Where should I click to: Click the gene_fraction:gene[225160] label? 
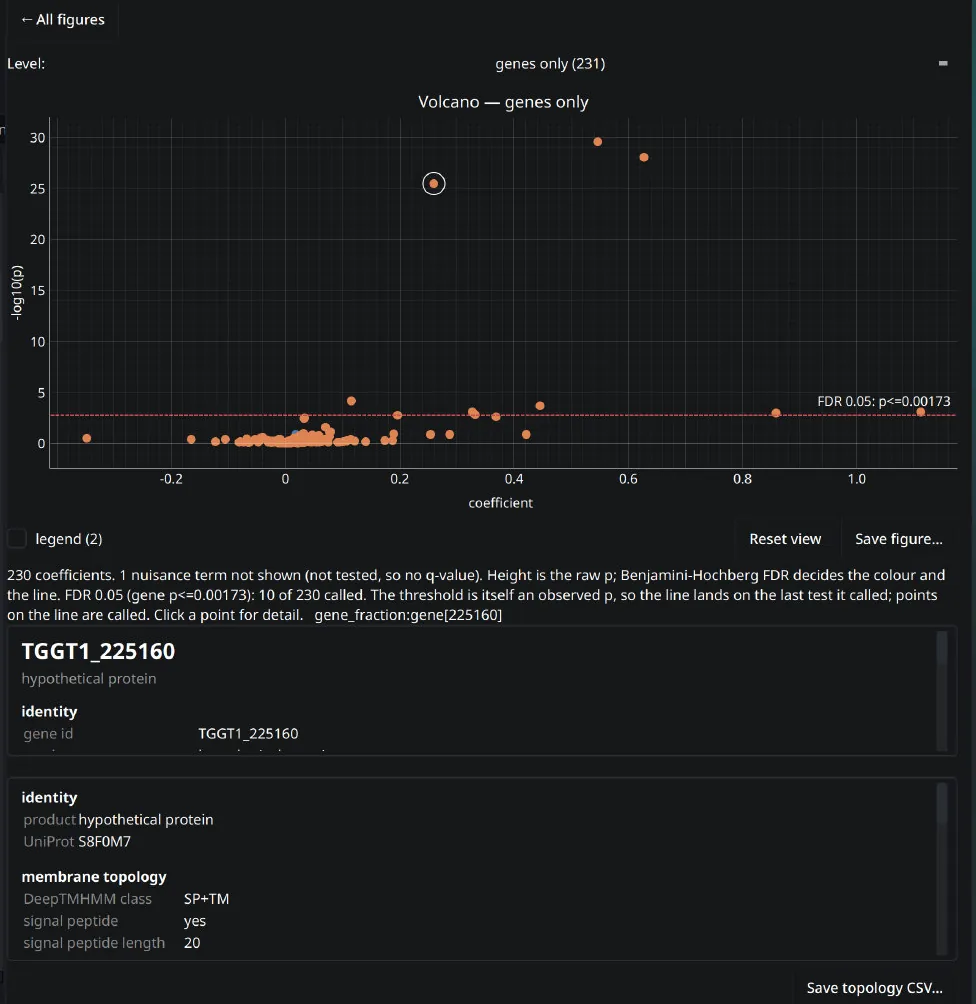(x=408, y=615)
